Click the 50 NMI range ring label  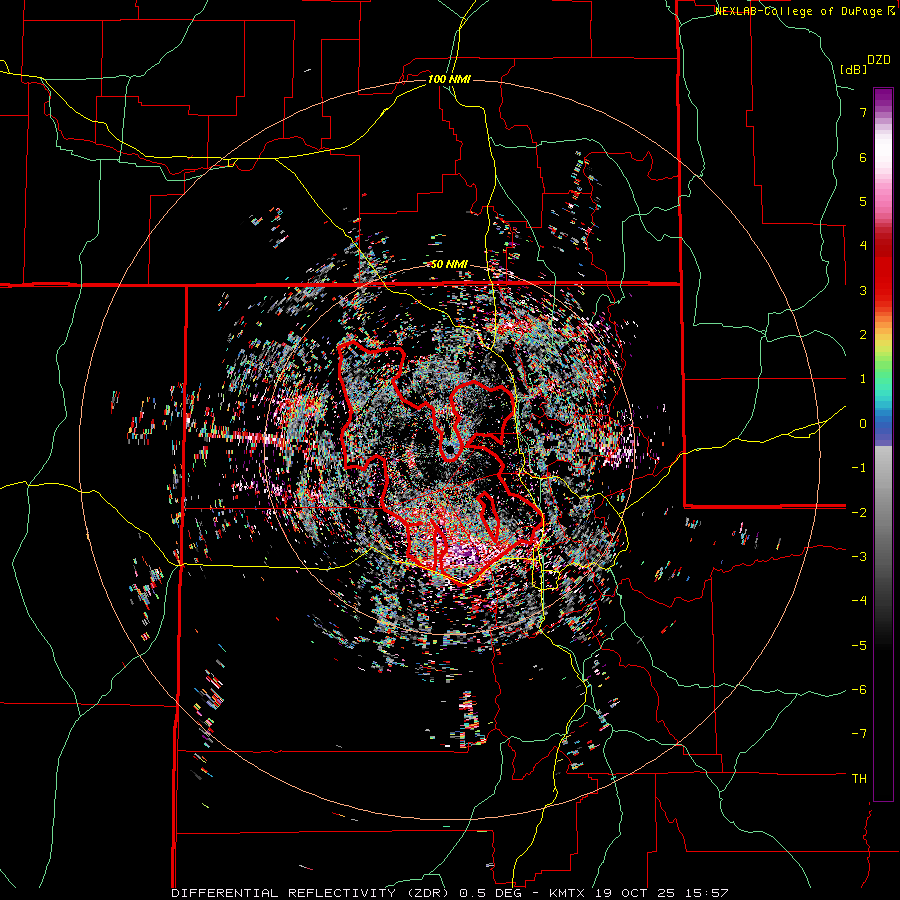[x=449, y=265]
